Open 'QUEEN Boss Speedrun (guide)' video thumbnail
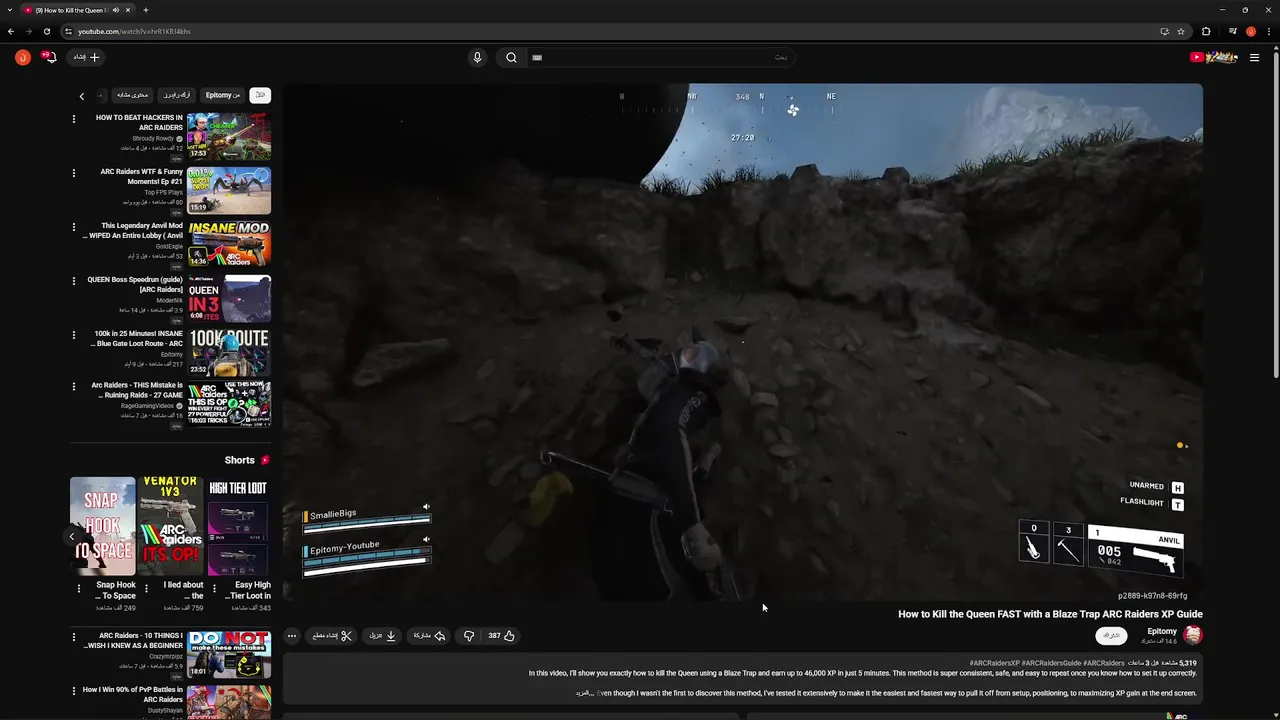The width and height of the screenshot is (1280, 720). click(229, 298)
